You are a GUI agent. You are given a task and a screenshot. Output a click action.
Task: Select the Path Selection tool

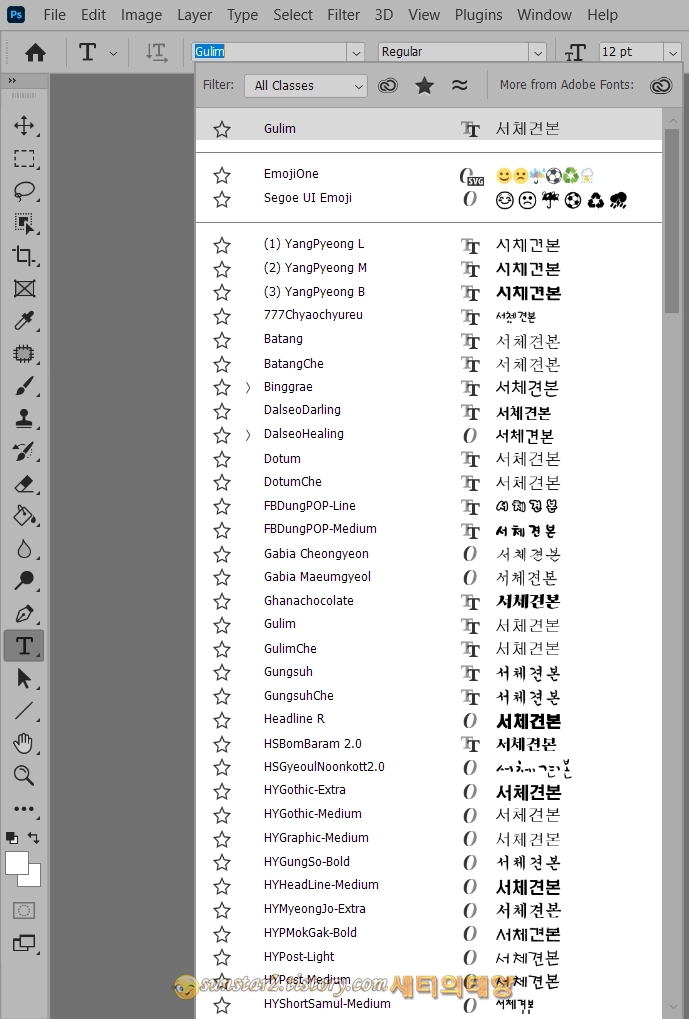click(24, 678)
